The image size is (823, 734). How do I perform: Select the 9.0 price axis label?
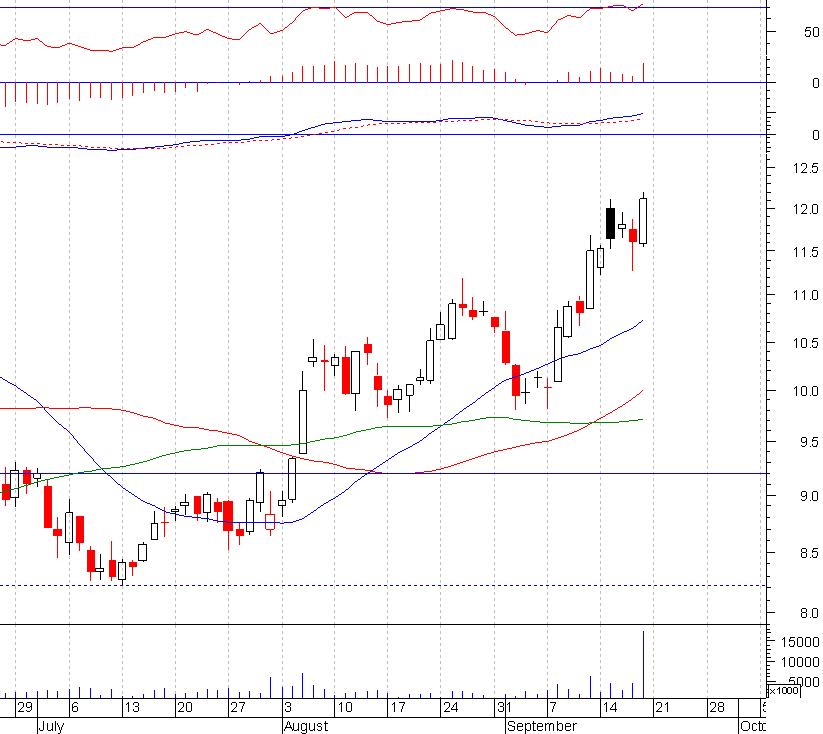(x=809, y=496)
